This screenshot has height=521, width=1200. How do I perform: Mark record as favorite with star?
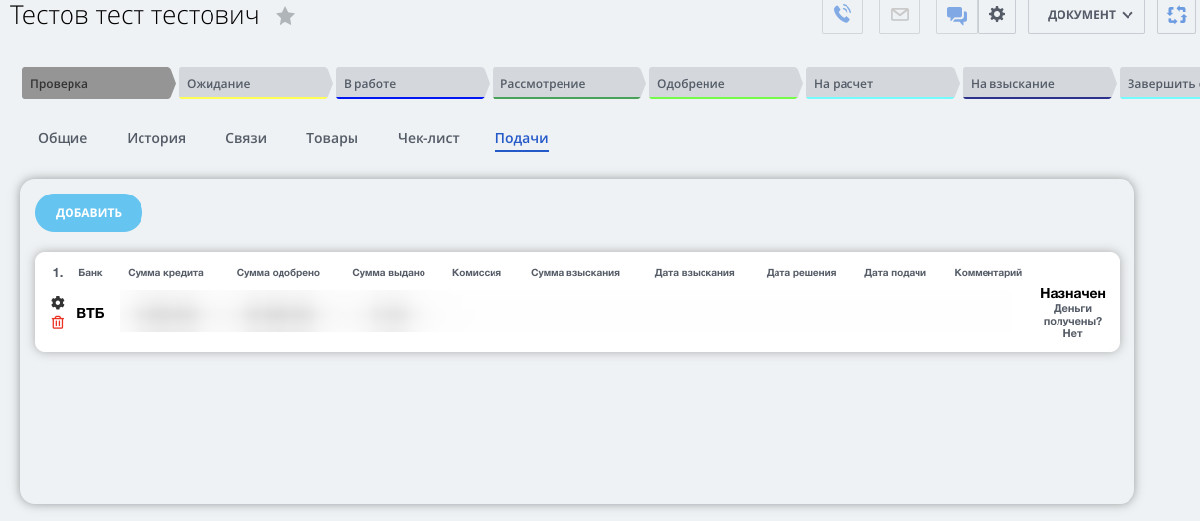(x=286, y=16)
